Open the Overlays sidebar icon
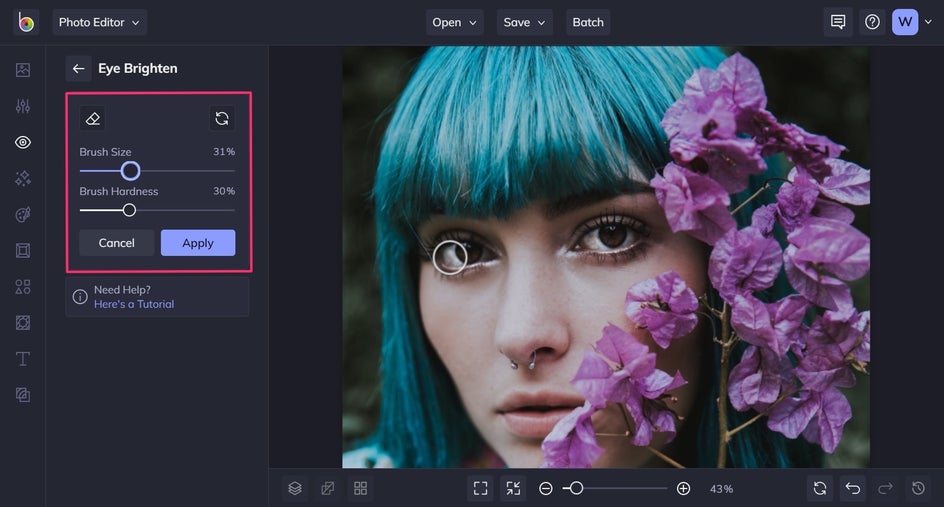Screen dimensions: 944x507 point(23,323)
